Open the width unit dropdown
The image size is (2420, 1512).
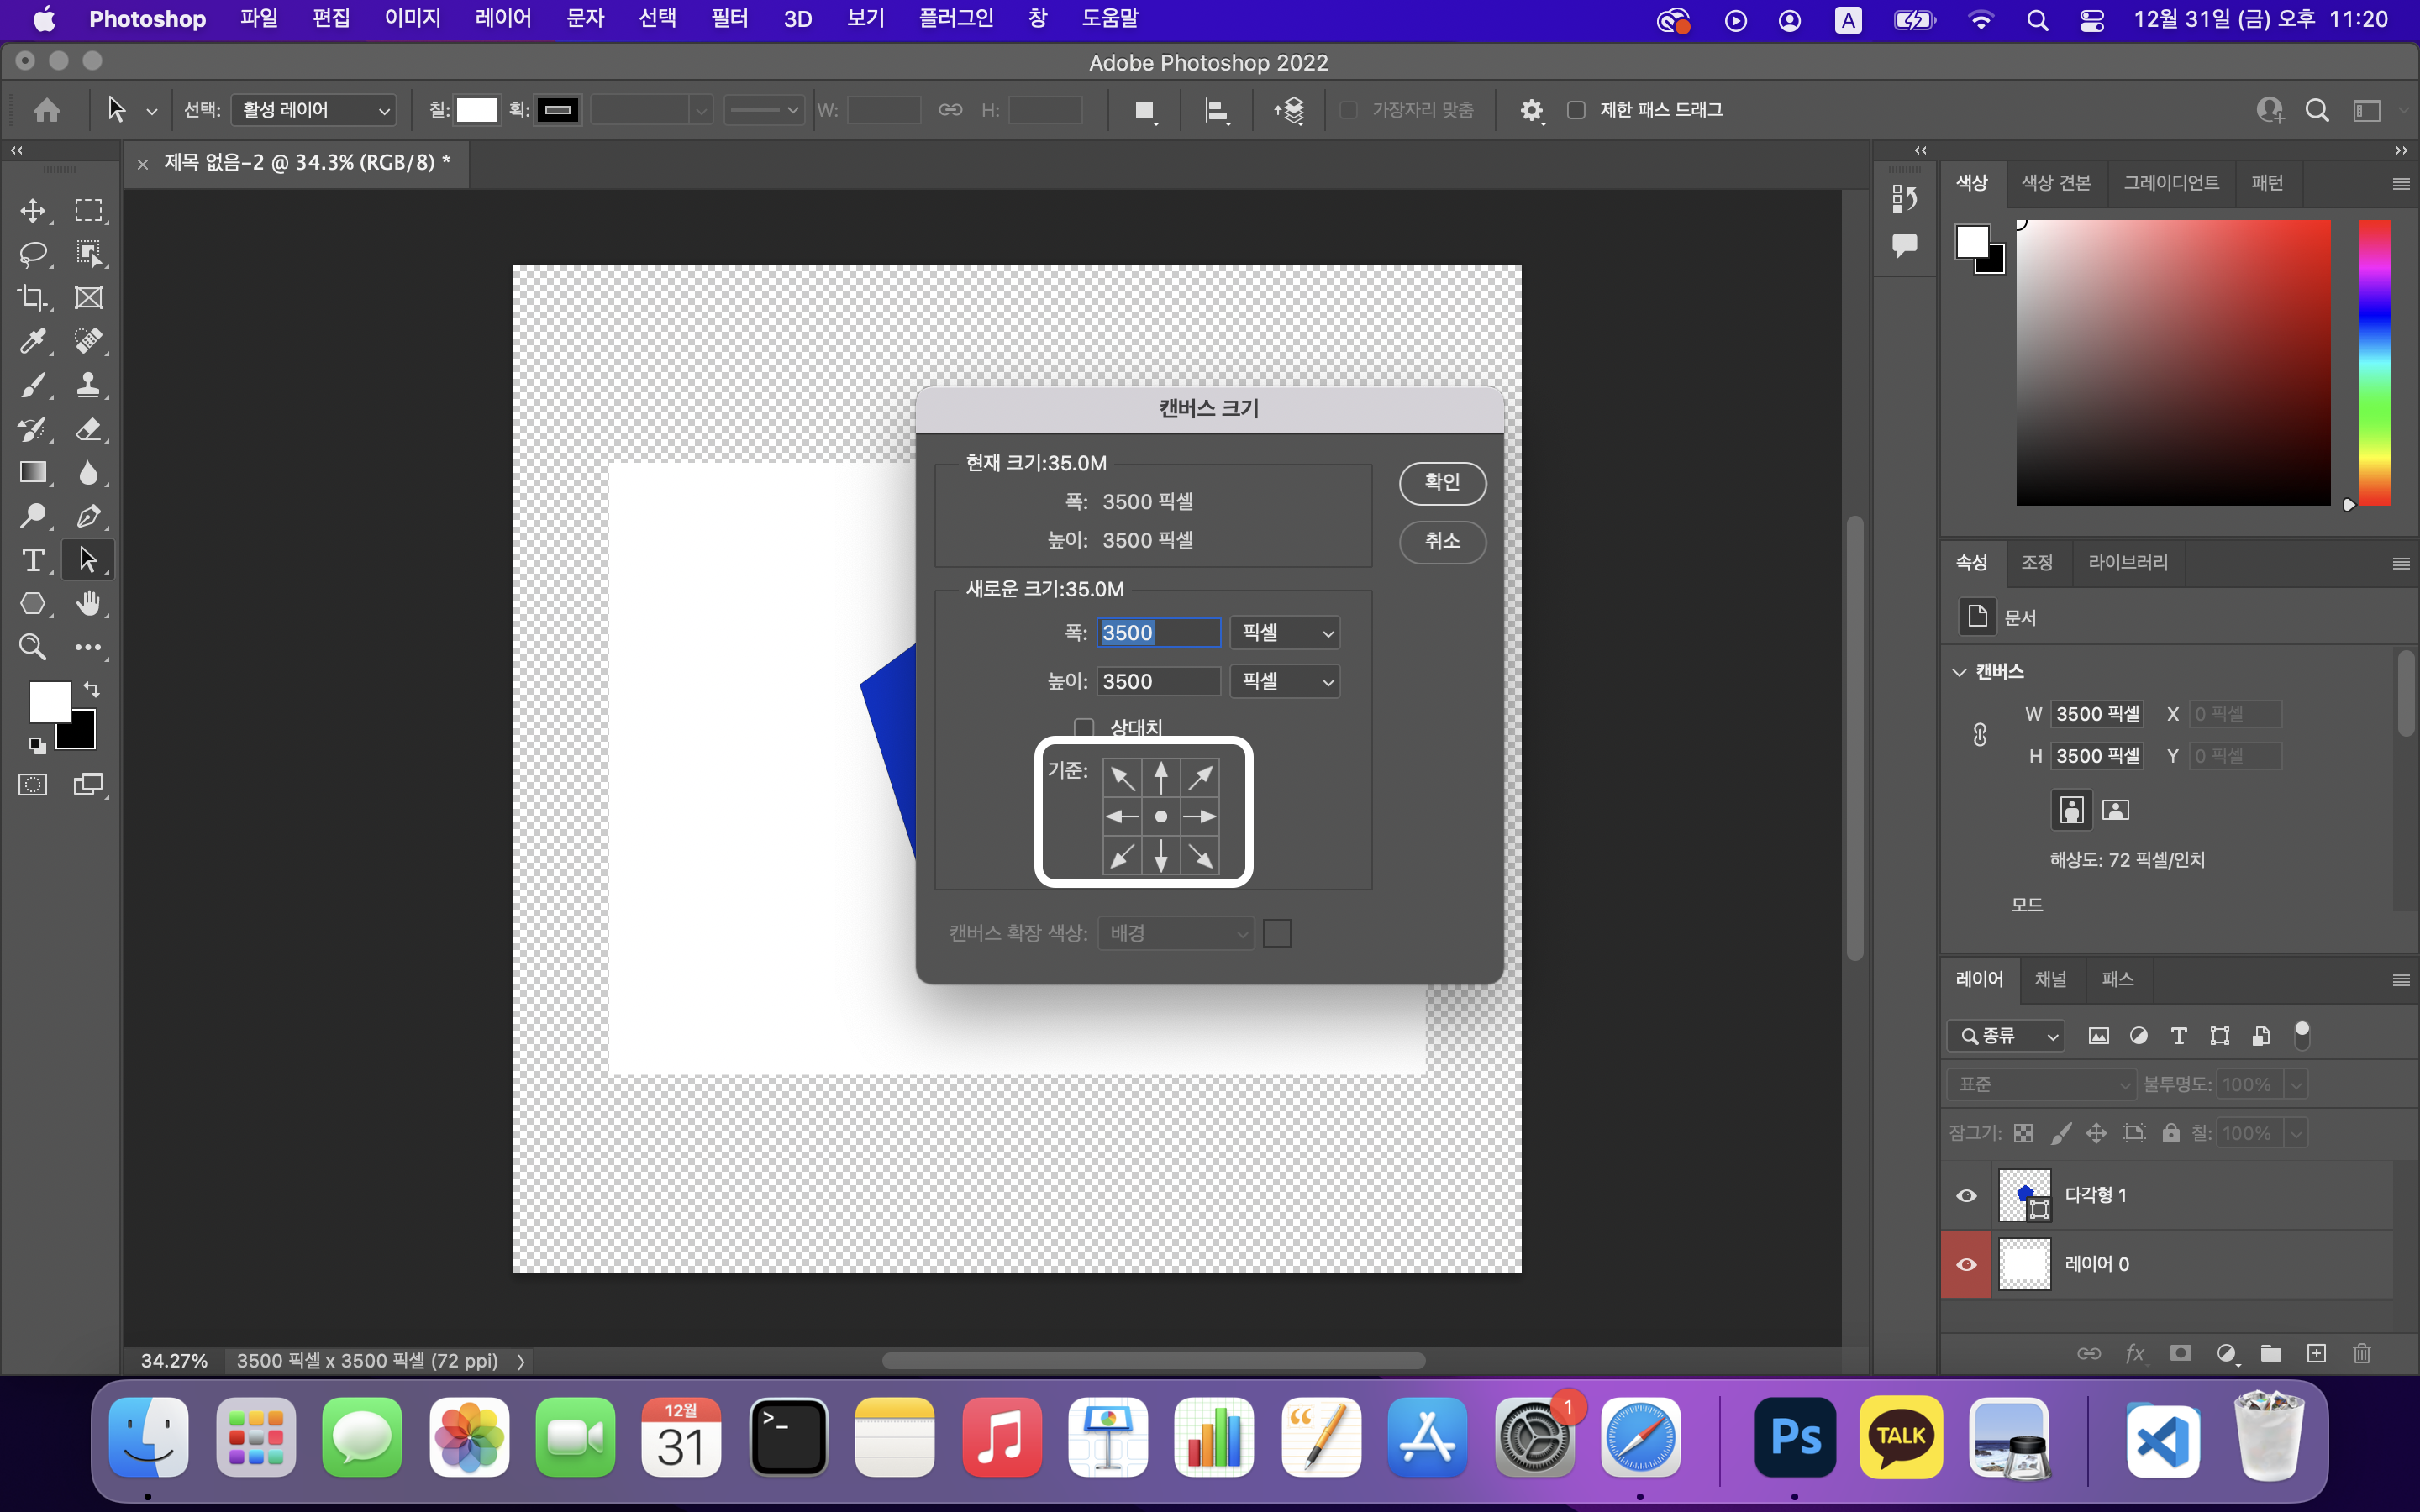tap(1285, 632)
